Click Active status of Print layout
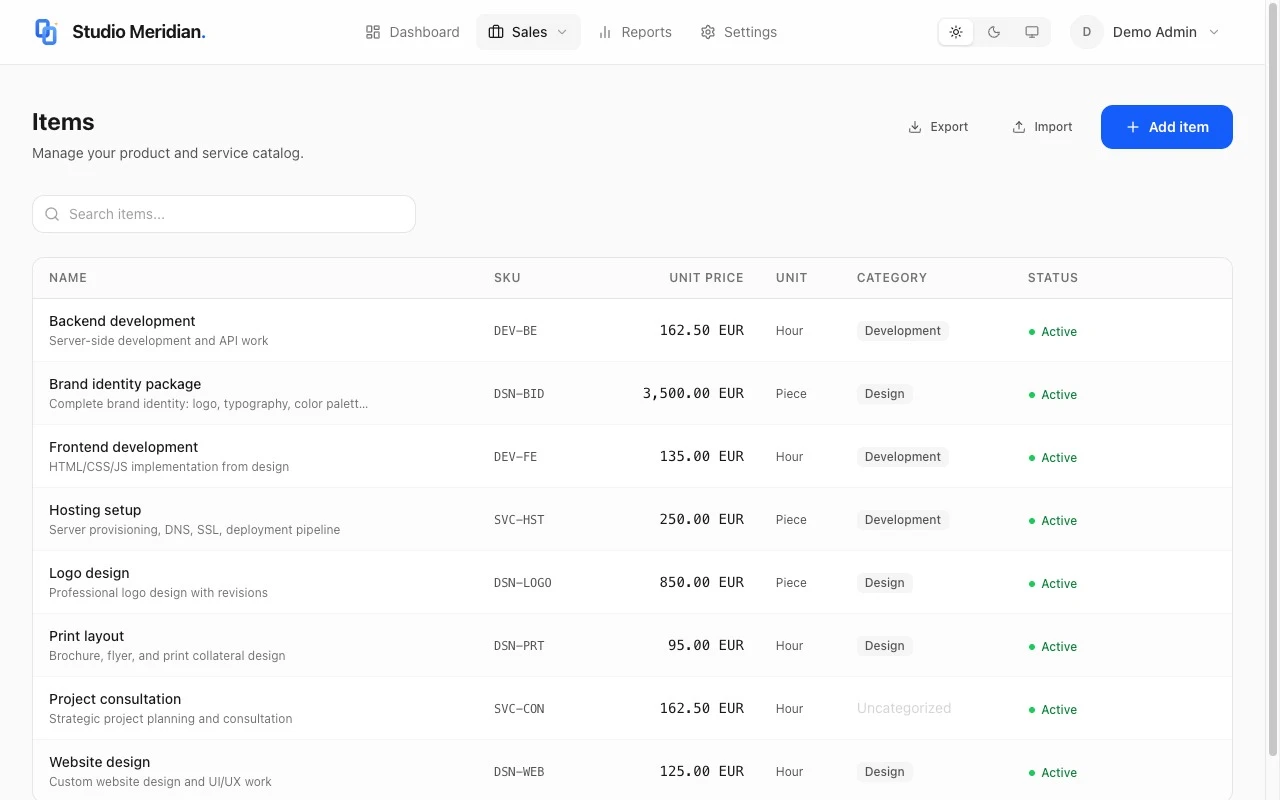The image size is (1280, 800). pyautogui.click(x=1053, y=647)
